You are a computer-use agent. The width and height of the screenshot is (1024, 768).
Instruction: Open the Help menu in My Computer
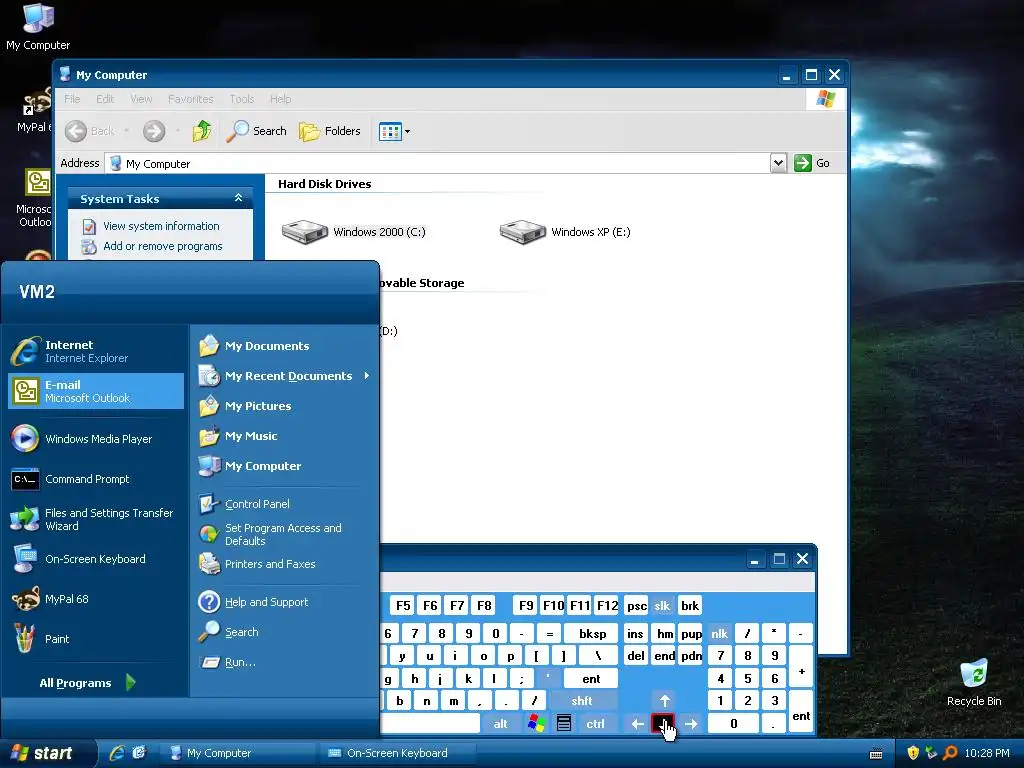(280, 99)
